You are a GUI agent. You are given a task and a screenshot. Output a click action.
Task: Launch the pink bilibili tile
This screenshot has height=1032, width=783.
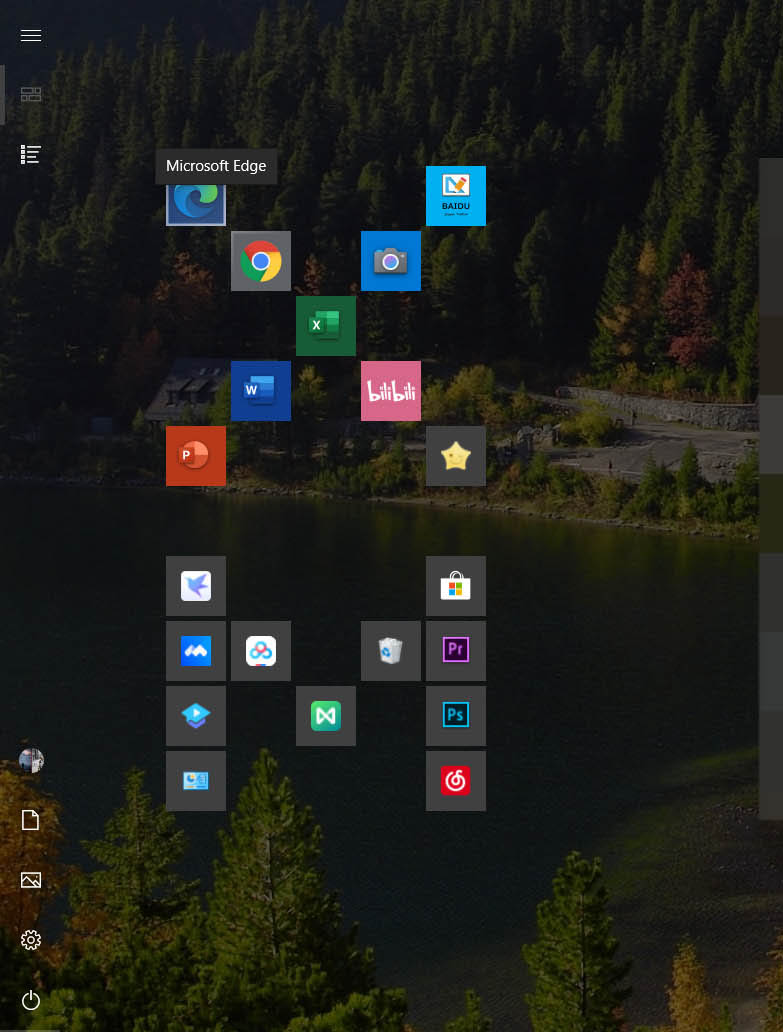[x=390, y=390]
